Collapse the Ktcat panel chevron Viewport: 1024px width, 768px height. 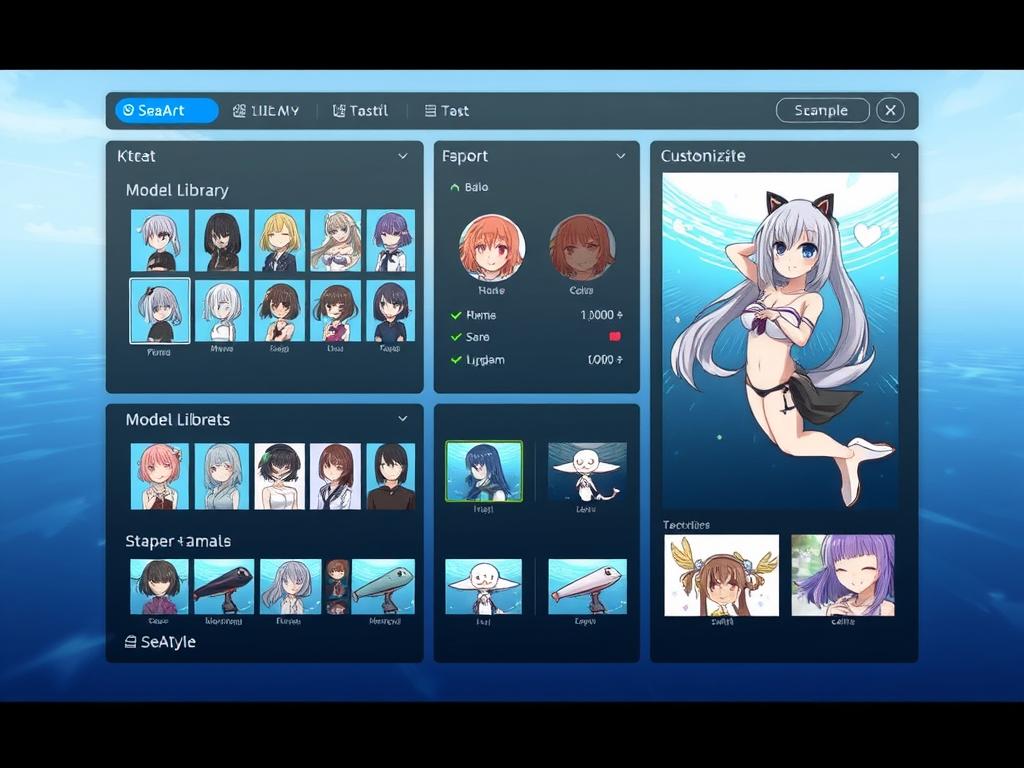pyautogui.click(x=403, y=156)
